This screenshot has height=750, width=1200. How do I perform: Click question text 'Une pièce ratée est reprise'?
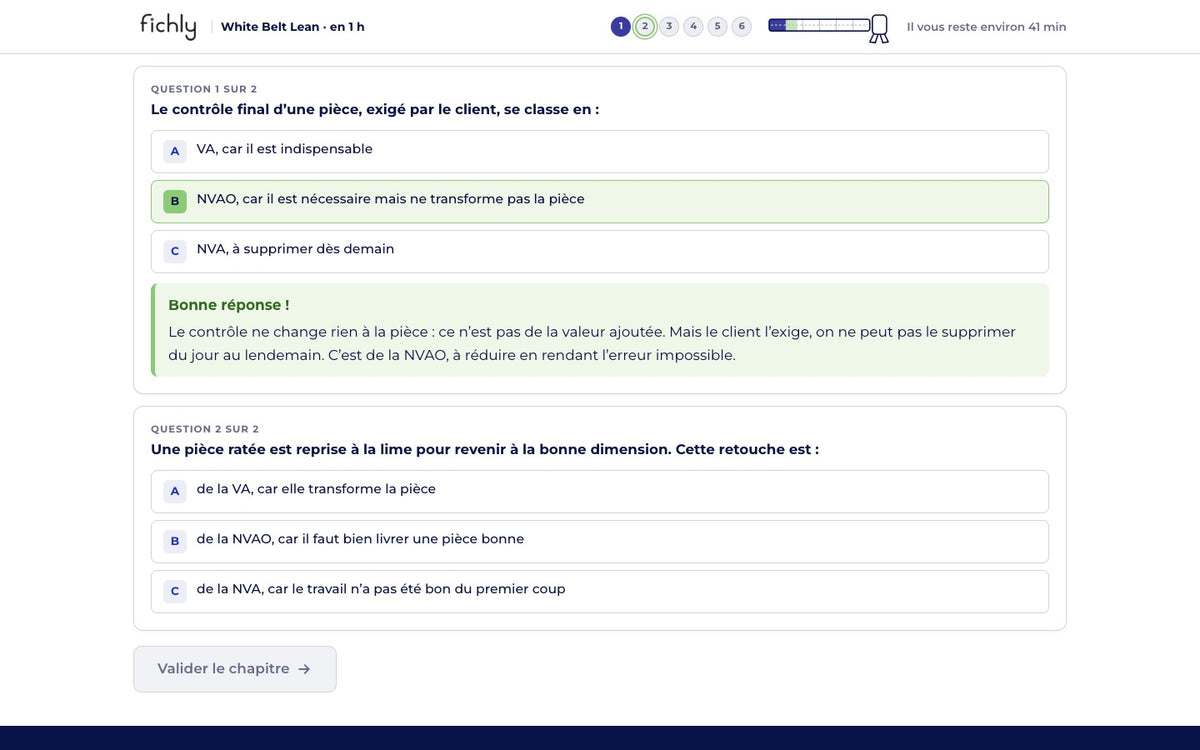pyautogui.click(x=485, y=449)
